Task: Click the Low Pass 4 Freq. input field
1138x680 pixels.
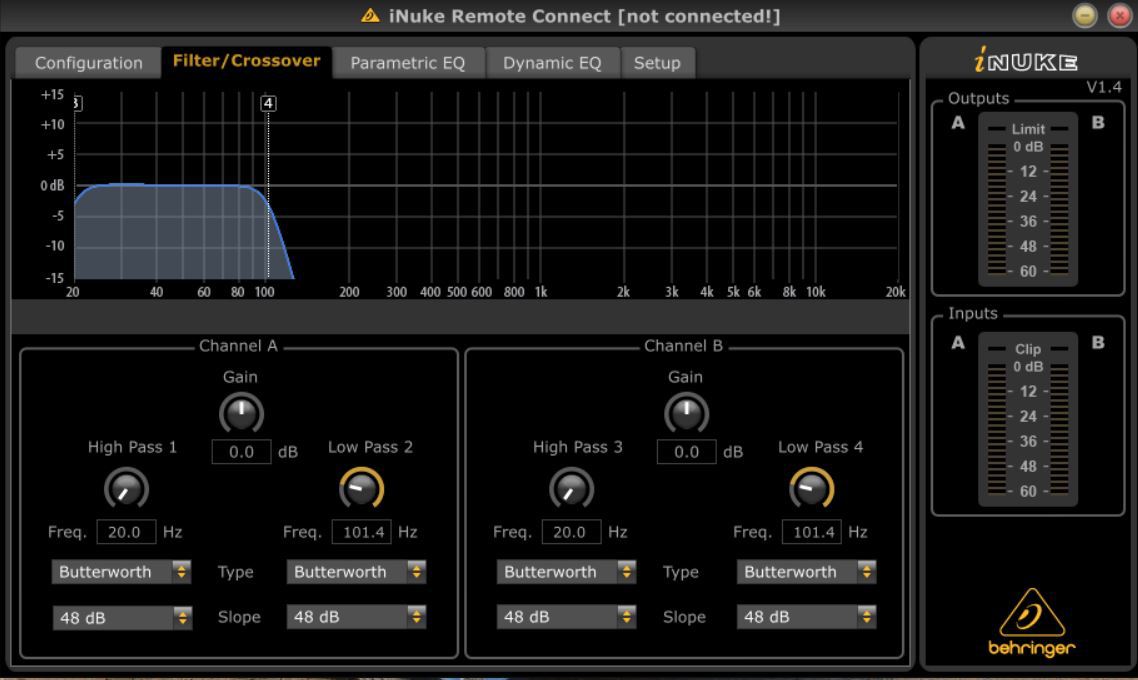Action: 811,532
